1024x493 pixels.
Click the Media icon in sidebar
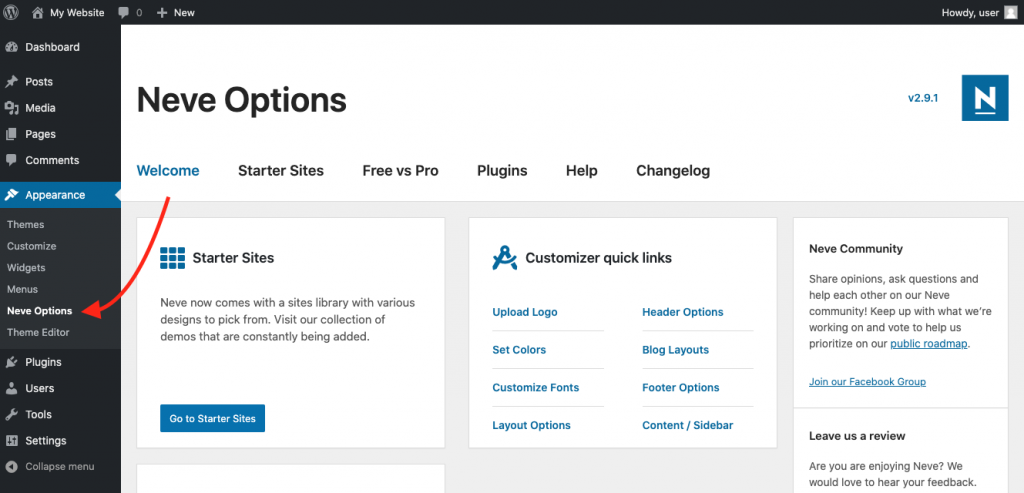tap(11, 108)
